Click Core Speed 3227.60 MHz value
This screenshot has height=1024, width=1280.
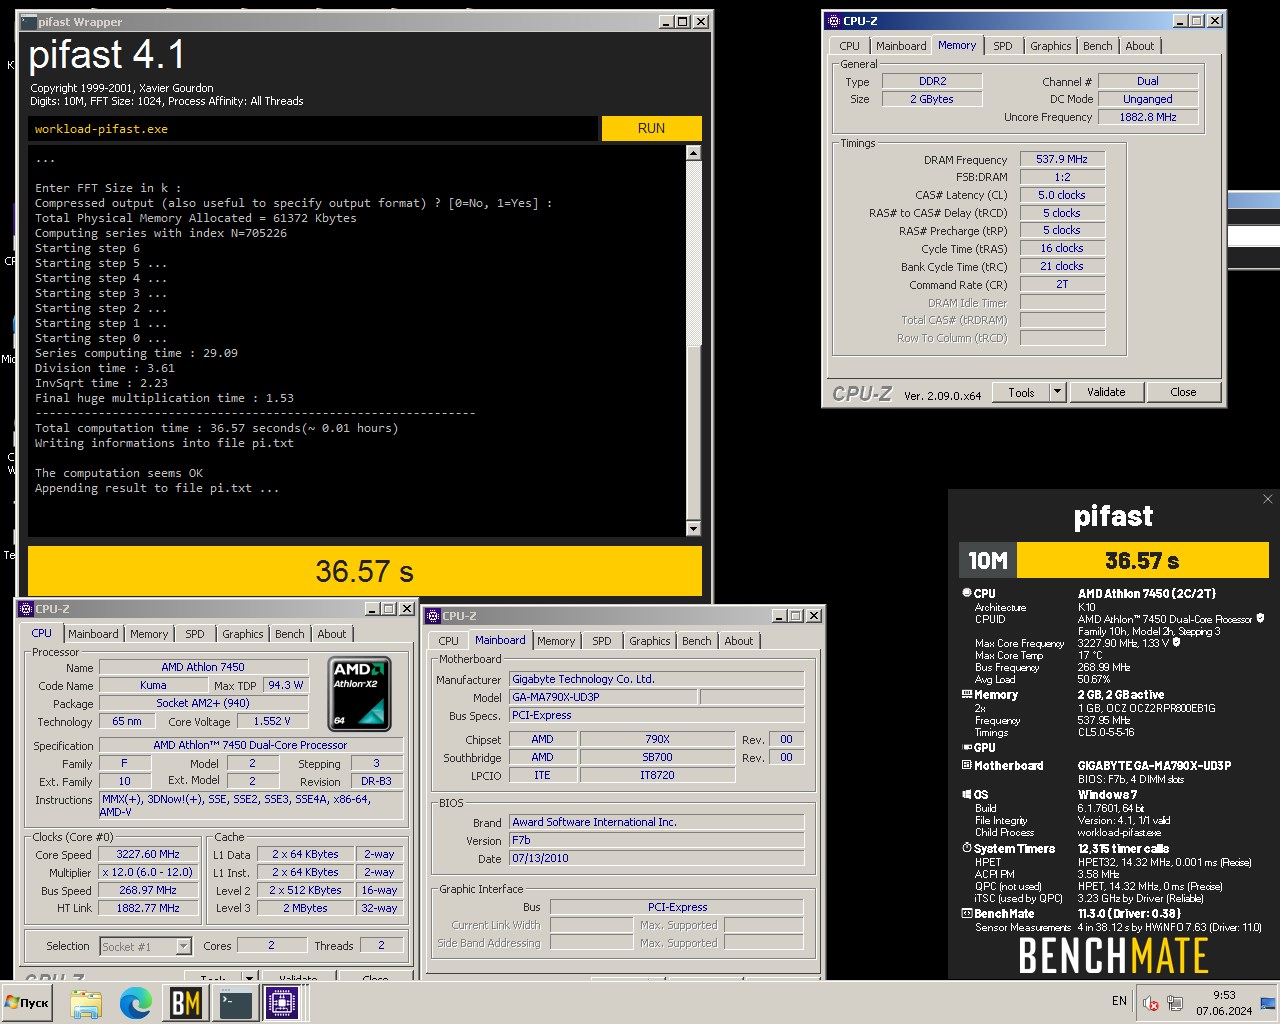(148, 854)
